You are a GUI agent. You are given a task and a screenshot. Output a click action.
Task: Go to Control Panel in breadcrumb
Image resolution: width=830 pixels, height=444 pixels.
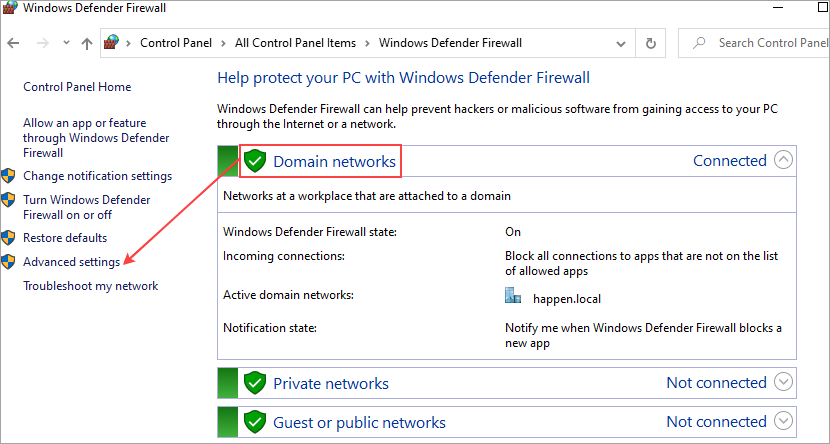(x=177, y=43)
